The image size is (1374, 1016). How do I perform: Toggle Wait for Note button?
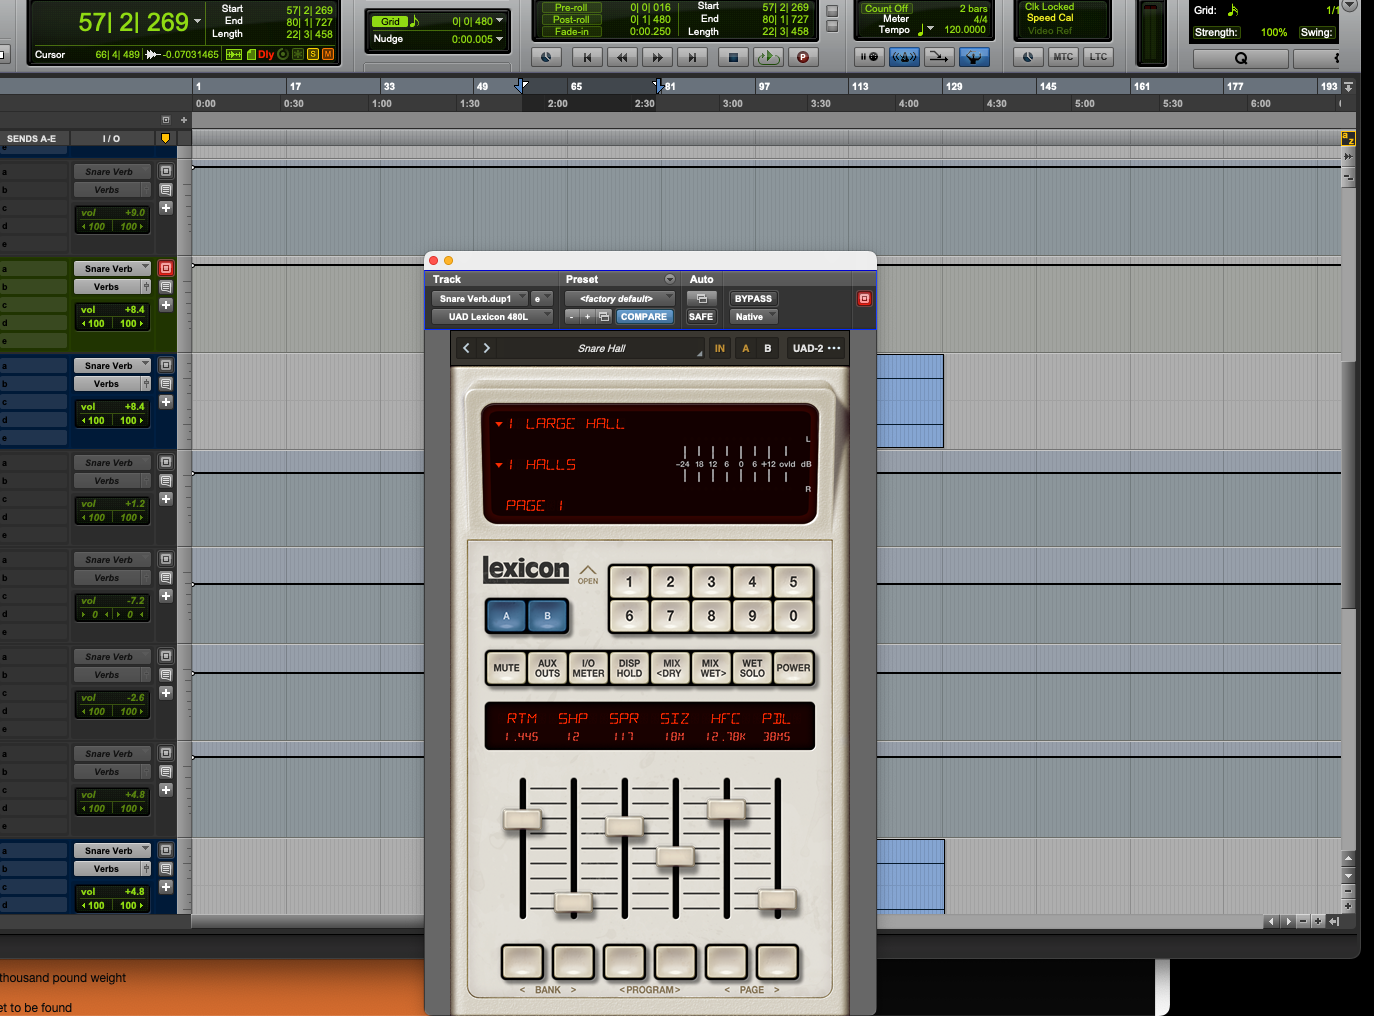coord(869,57)
